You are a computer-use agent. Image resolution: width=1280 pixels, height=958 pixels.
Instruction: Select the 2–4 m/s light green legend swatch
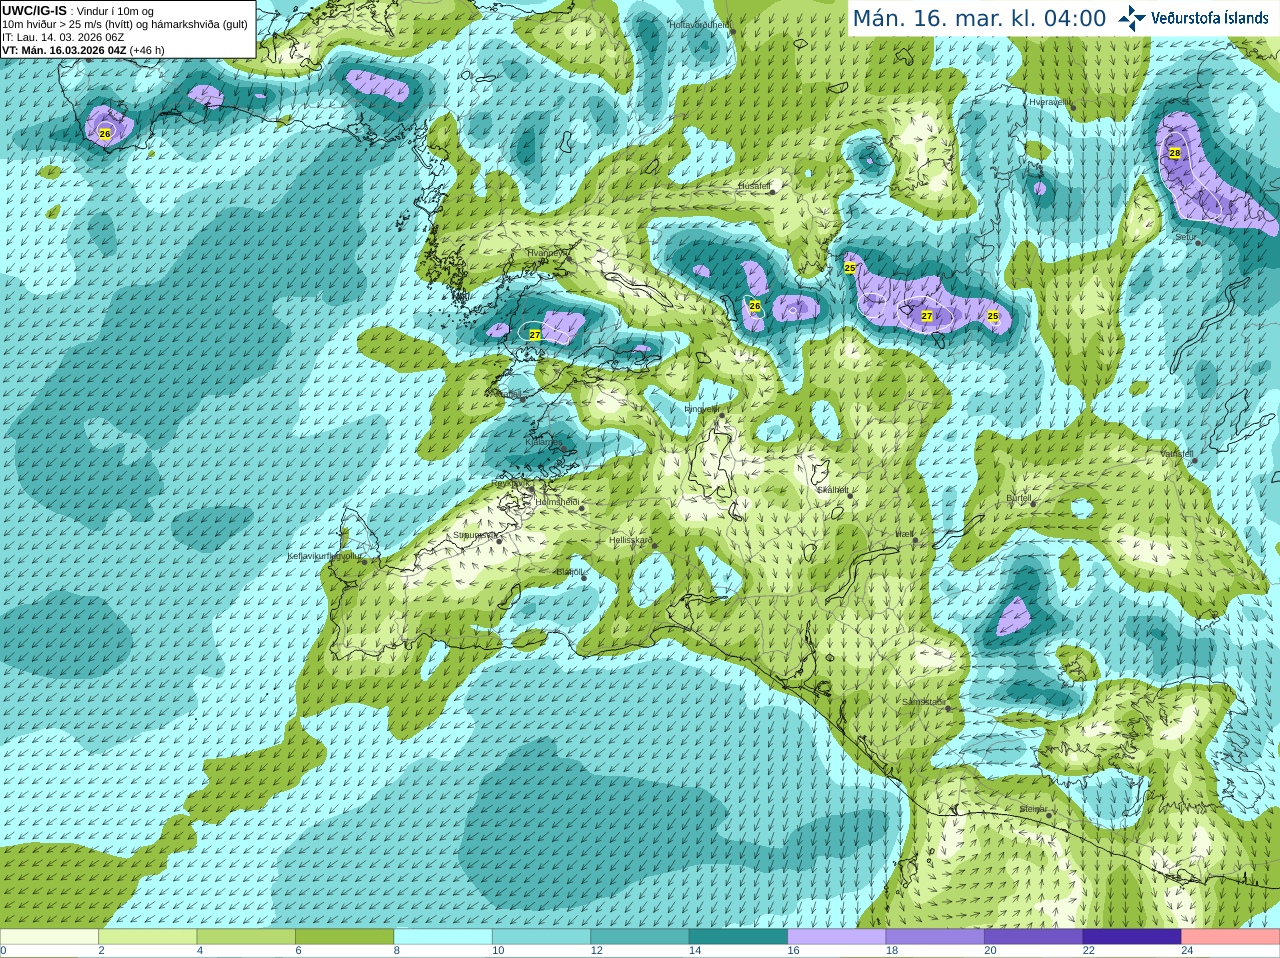[147, 937]
